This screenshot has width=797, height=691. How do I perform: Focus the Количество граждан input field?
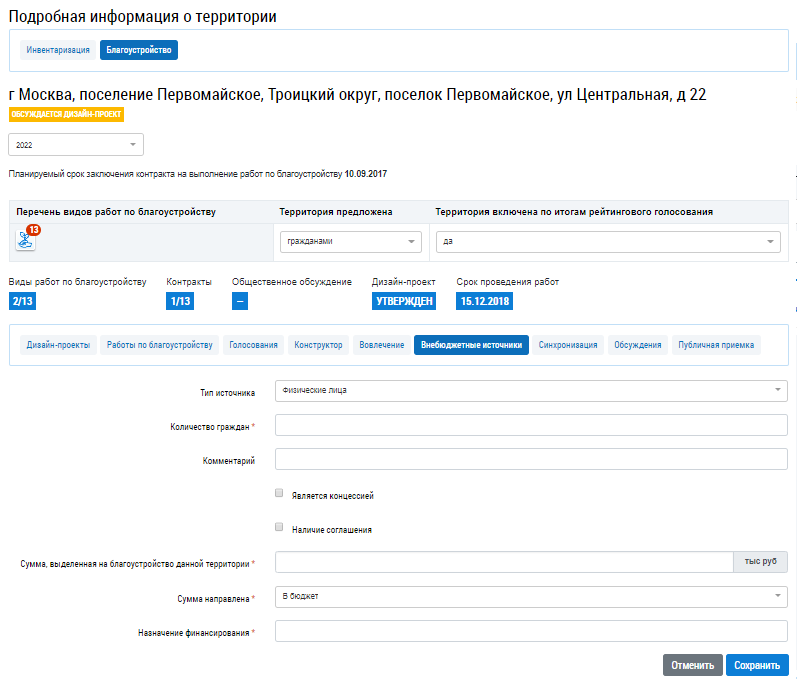point(531,425)
